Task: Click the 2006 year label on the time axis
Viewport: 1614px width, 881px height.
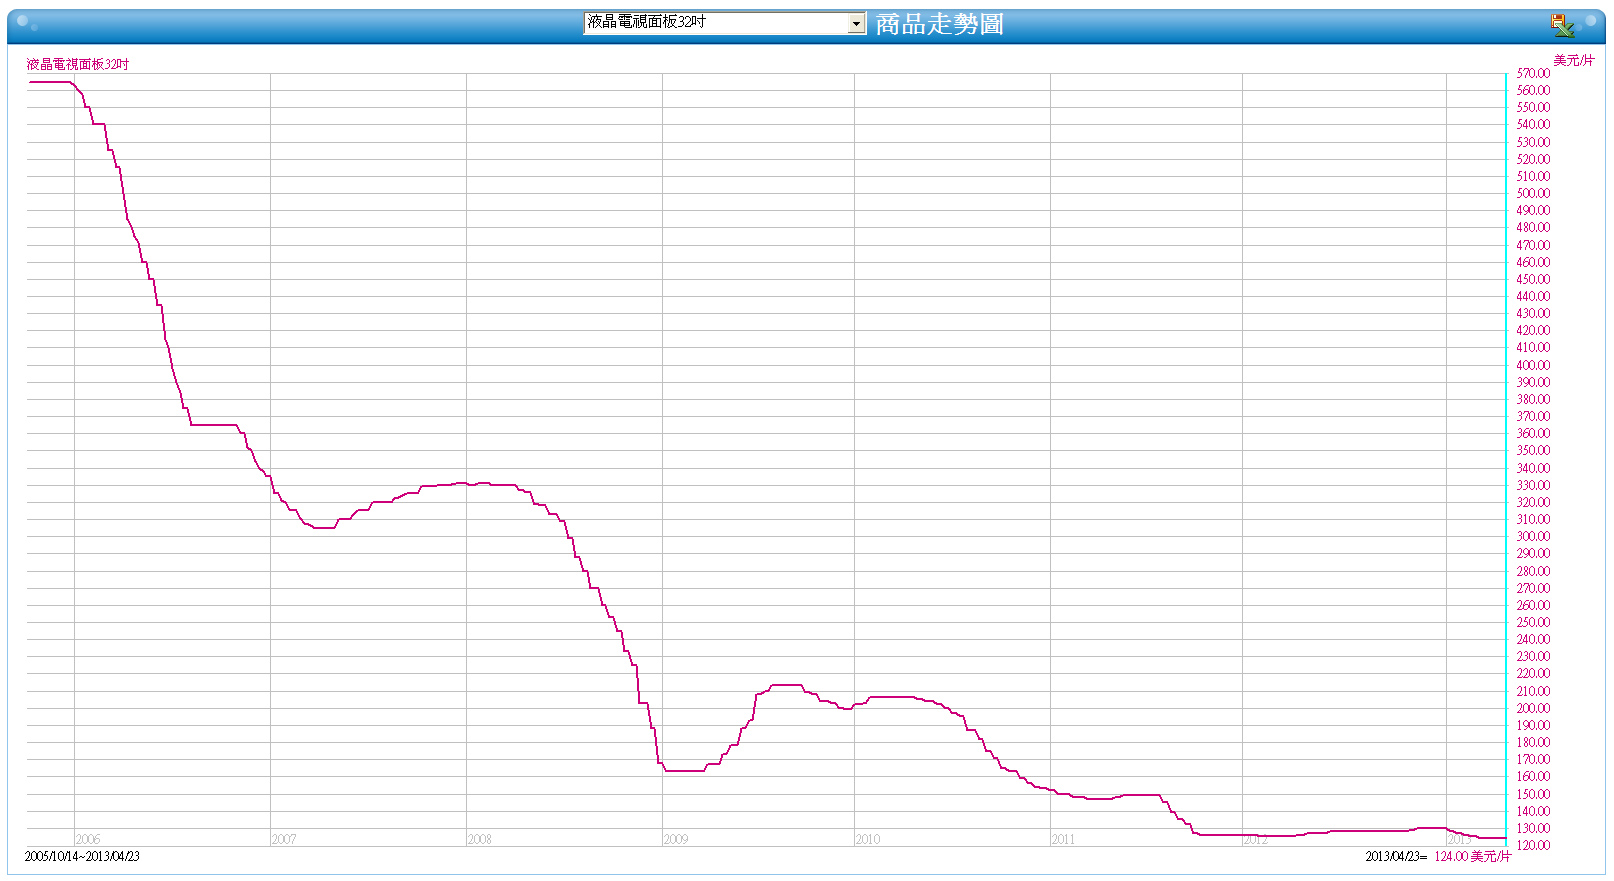Action: point(88,839)
